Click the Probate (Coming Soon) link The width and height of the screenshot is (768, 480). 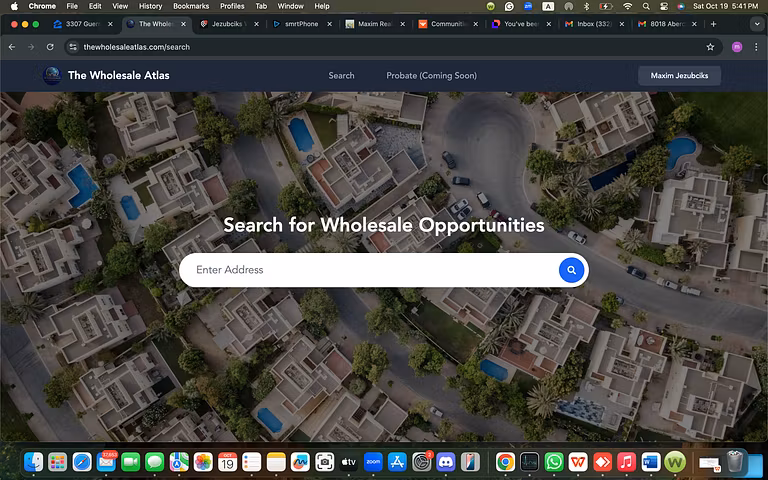tap(431, 75)
